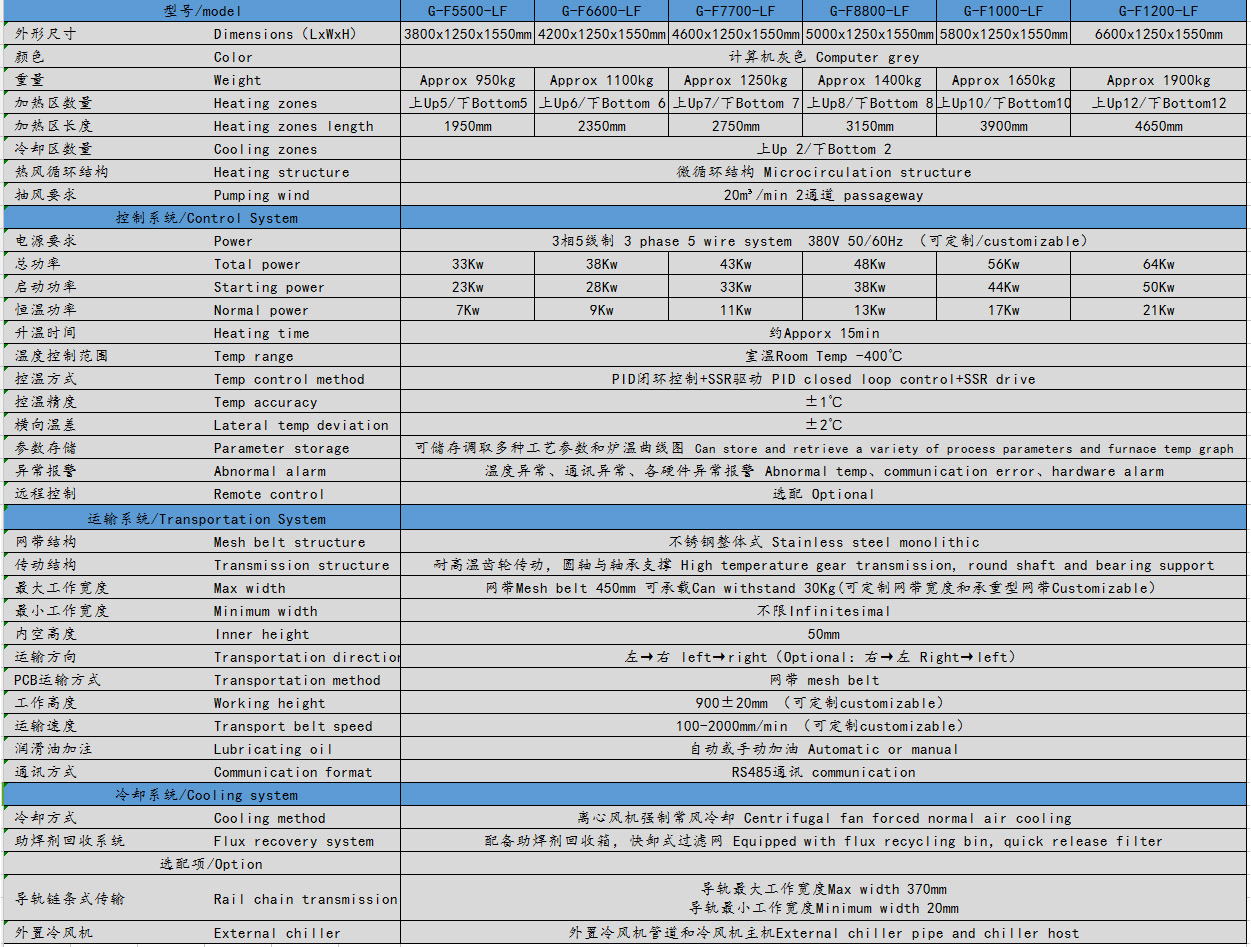Click the Cooling system section header

tap(206, 795)
